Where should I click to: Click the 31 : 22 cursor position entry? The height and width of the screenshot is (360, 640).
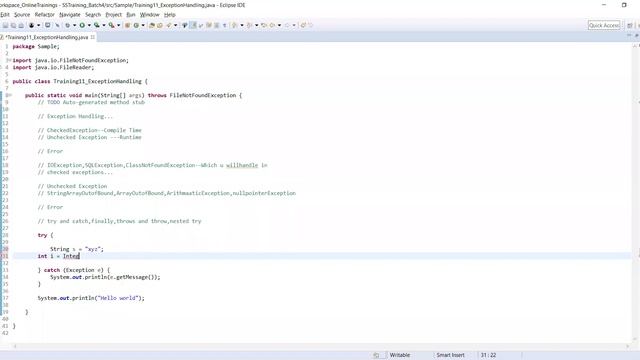488,355
